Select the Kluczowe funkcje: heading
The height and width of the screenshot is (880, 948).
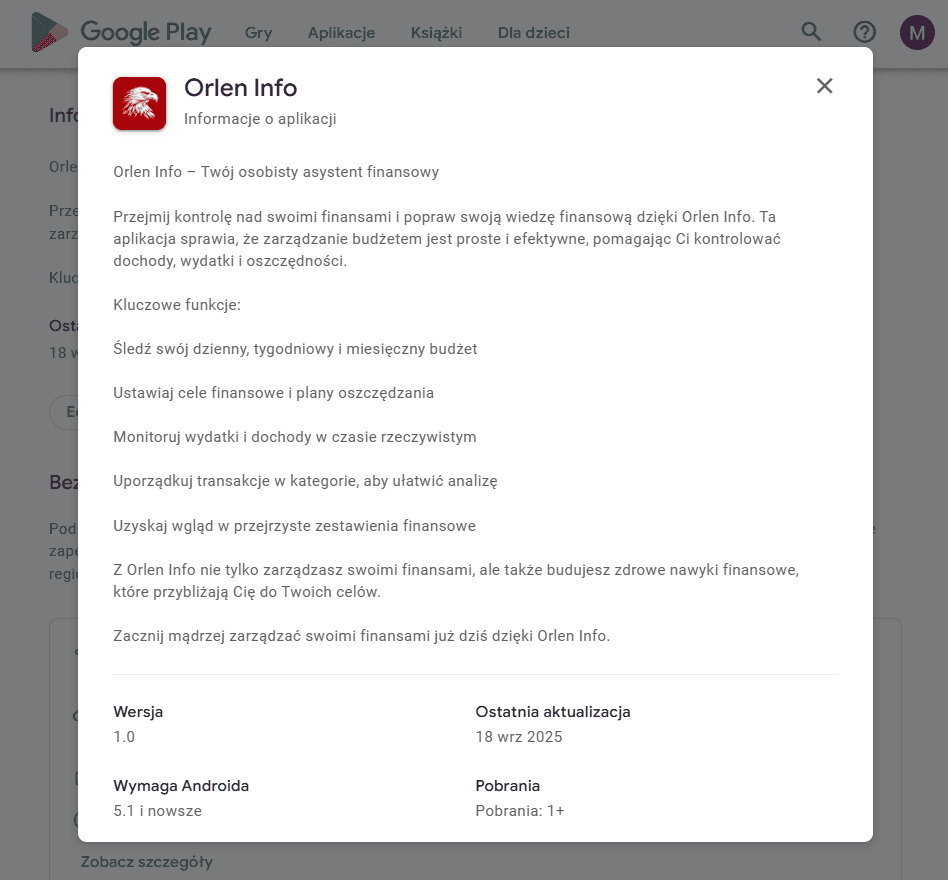point(177,305)
